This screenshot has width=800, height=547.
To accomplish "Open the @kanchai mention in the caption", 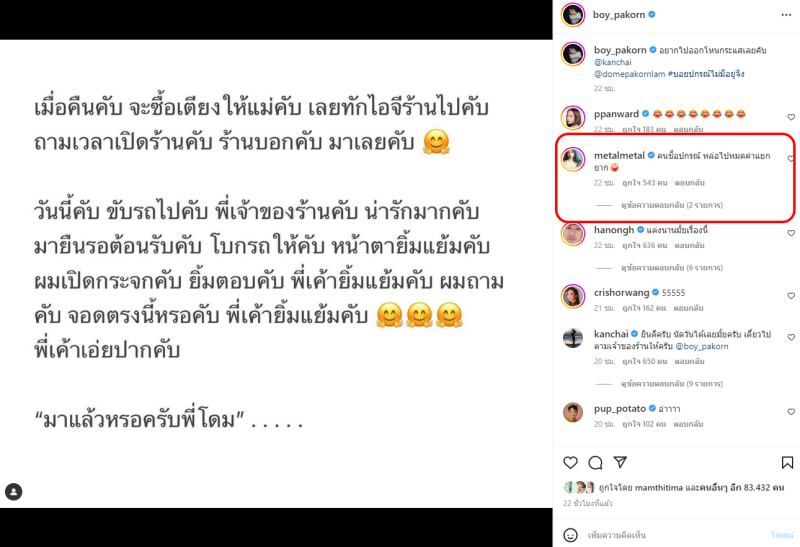I will click(x=613, y=62).
